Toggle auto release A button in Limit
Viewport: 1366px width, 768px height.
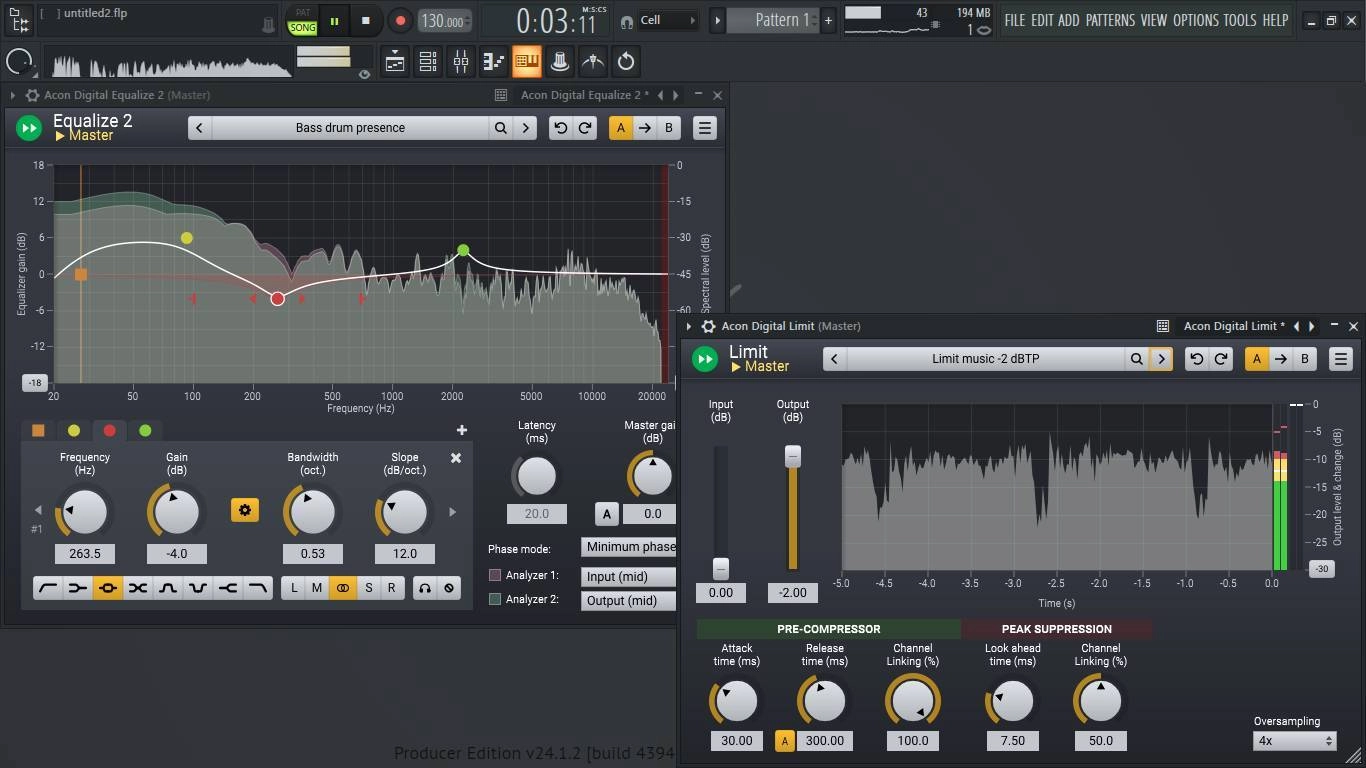(x=785, y=741)
